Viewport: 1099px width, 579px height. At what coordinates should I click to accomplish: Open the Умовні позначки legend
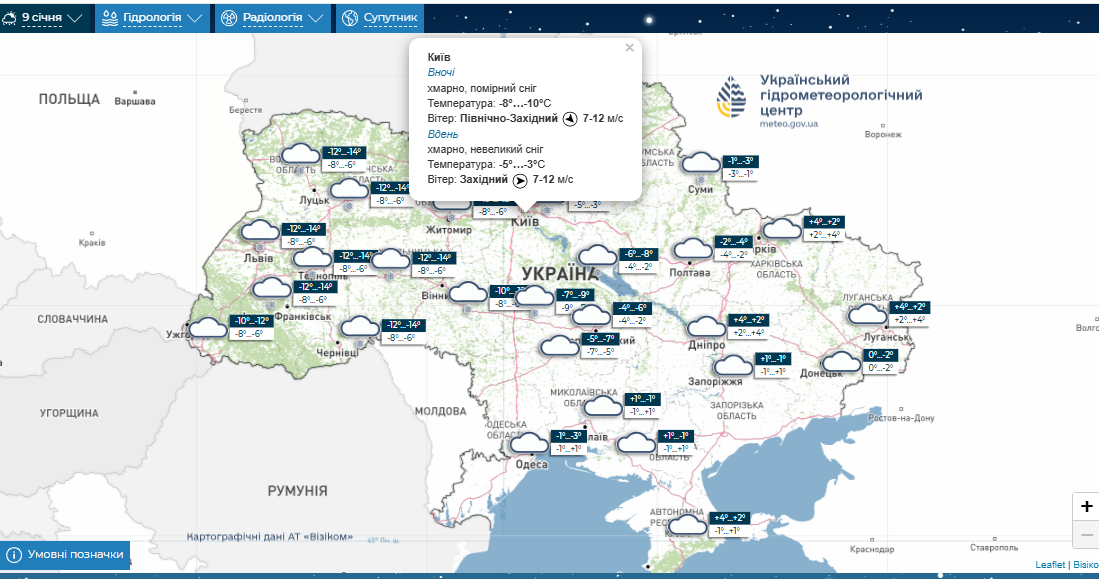coord(66,554)
